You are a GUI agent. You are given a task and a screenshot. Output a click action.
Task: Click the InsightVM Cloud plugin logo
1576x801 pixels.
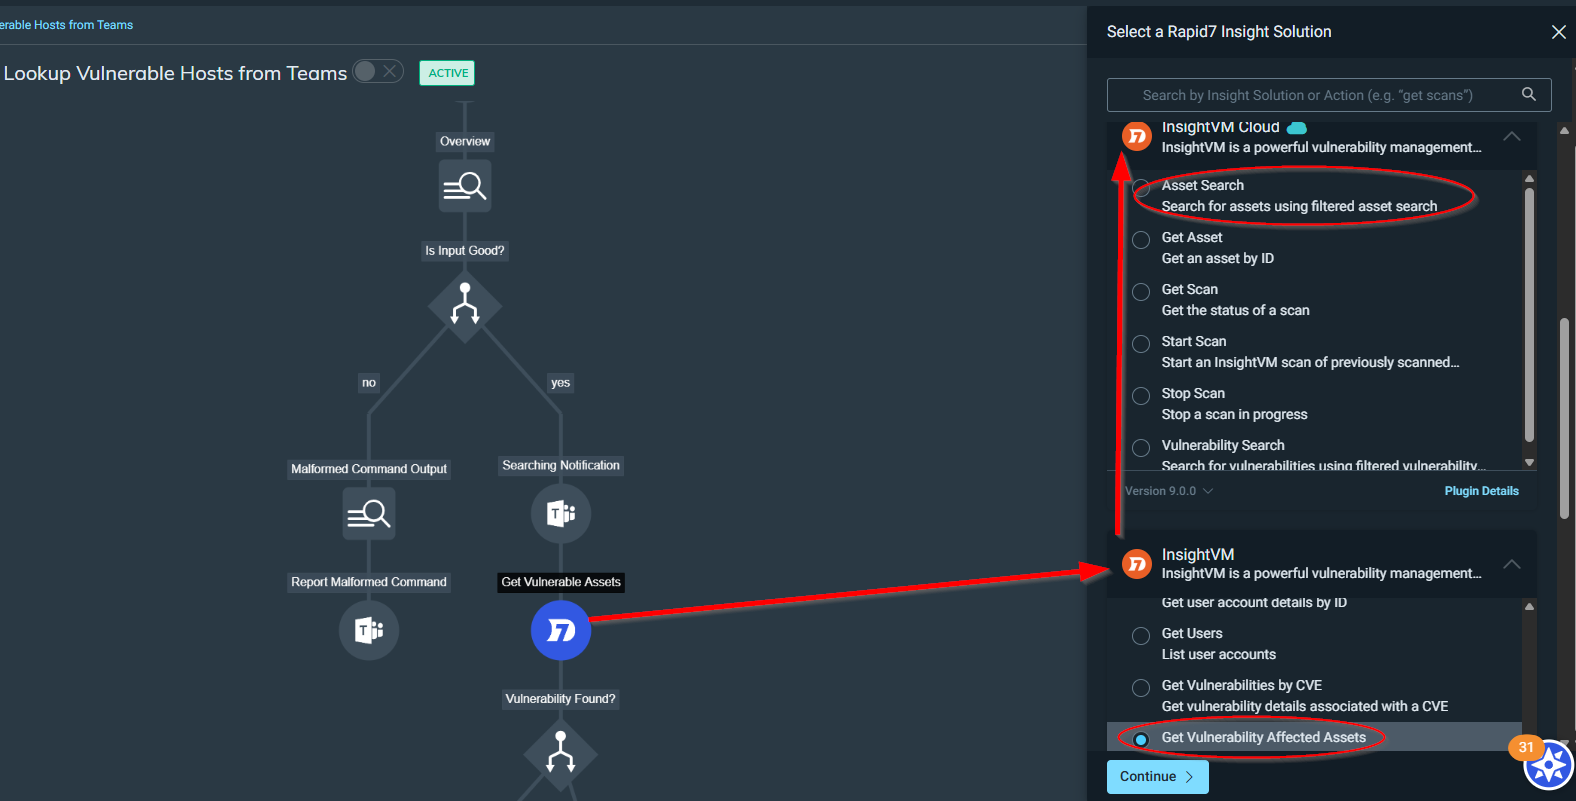pyautogui.click(x=1137, y=136)
